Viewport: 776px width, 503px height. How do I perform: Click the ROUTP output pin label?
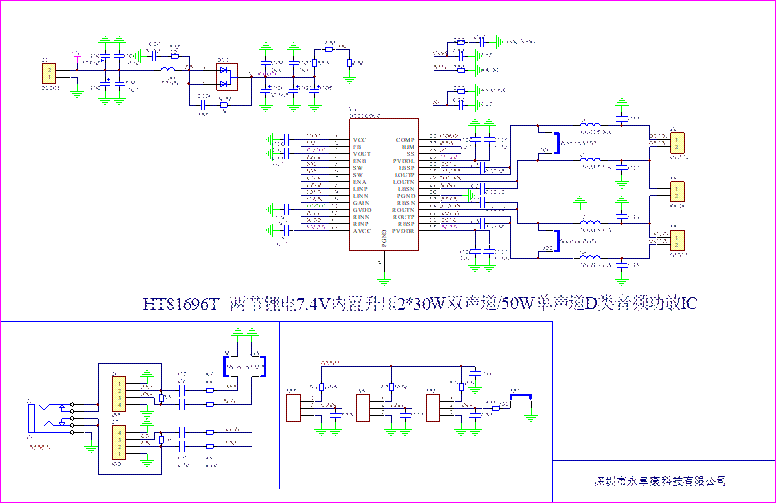pyautogui.click(x=404, y=217)
